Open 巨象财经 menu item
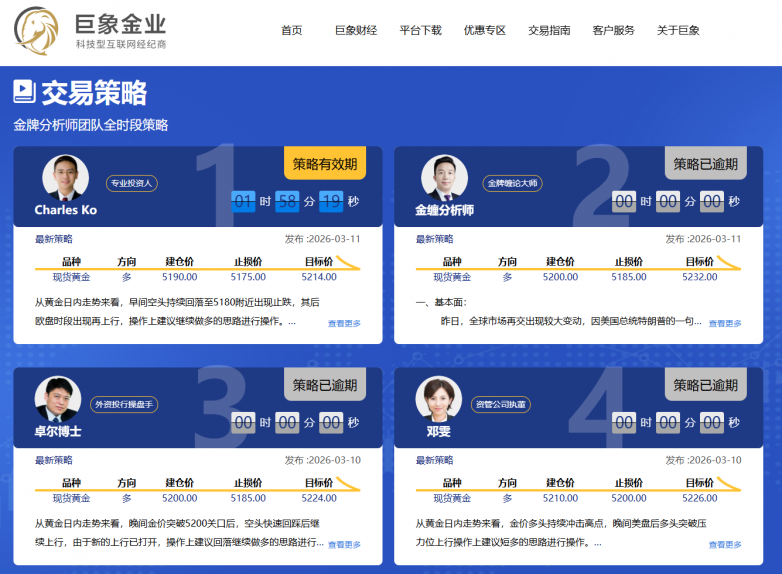This screenshot has width=782, height=574. (x=356, y=30)
